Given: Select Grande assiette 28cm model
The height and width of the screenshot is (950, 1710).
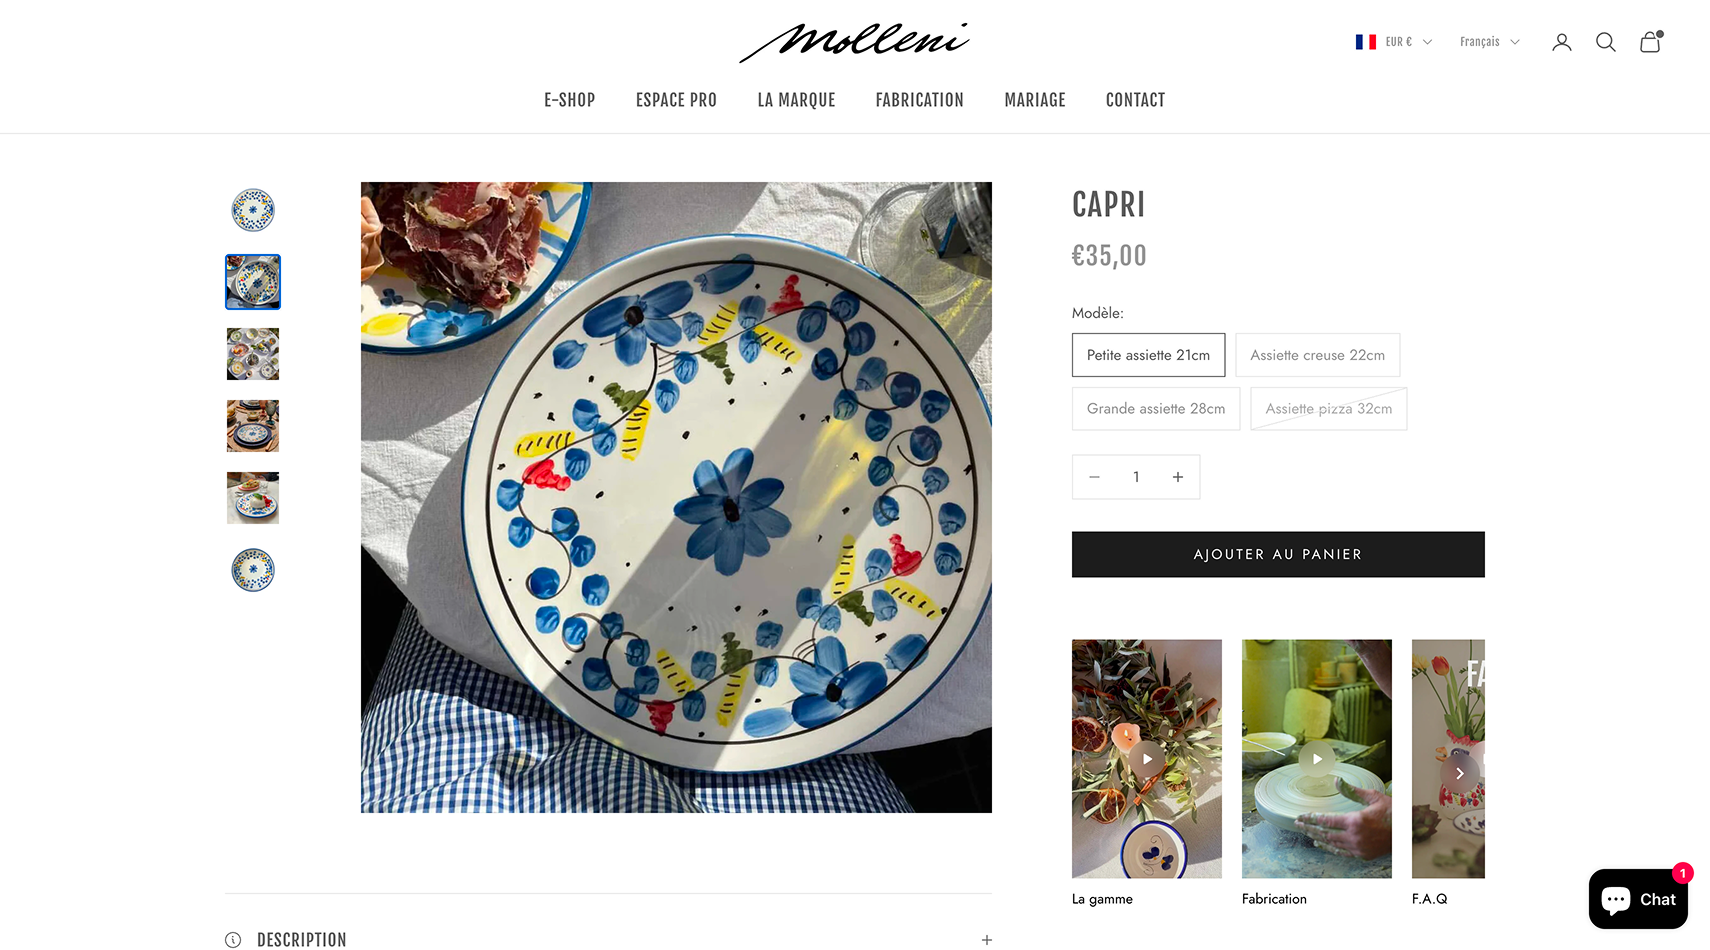Looking at the screenshot, I should tap(1156, 409).
